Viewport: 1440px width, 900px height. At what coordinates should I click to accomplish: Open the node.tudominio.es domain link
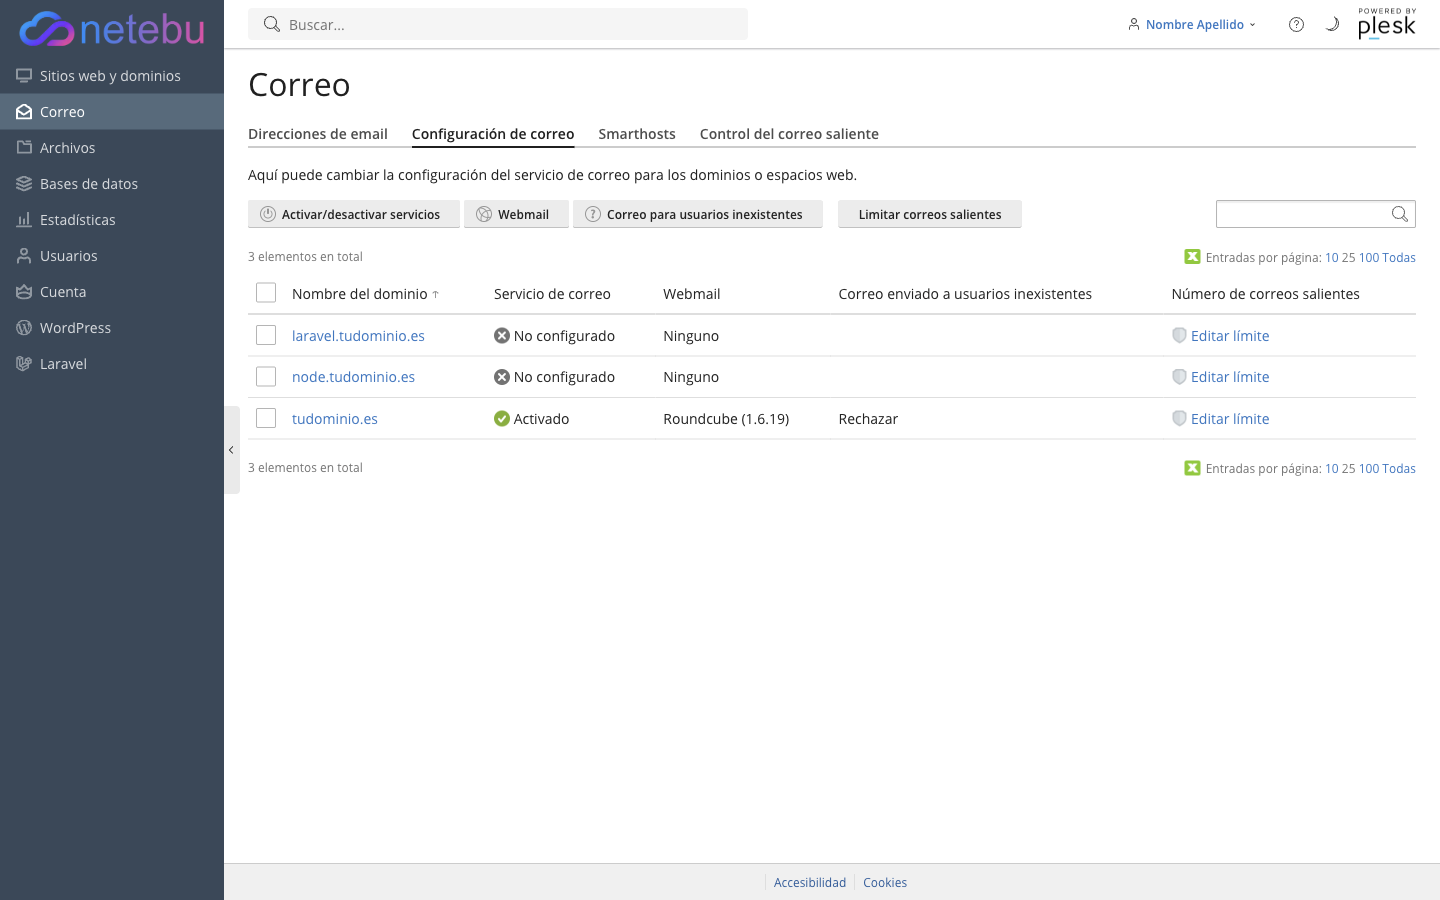[353, 377]
